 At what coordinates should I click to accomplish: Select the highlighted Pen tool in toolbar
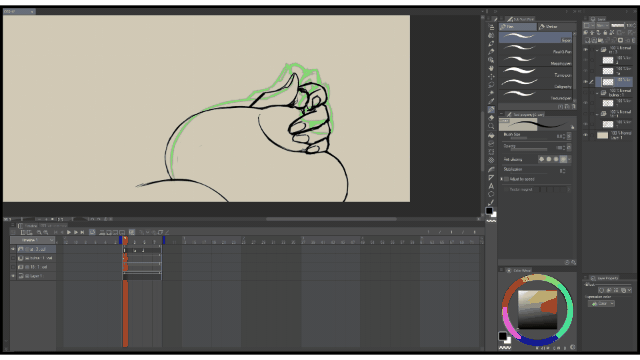491,109
